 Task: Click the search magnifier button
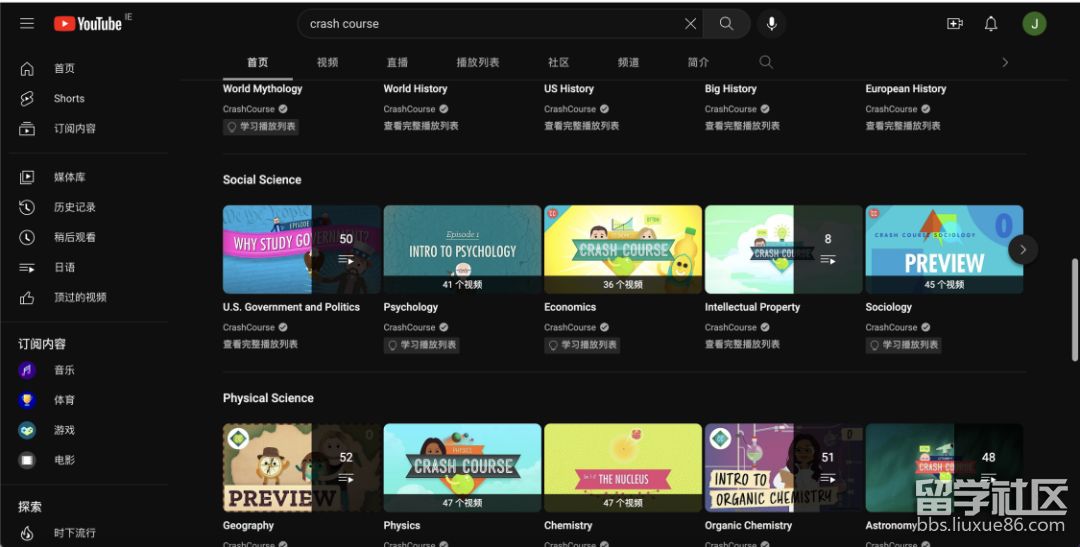(x=727, y=24)
